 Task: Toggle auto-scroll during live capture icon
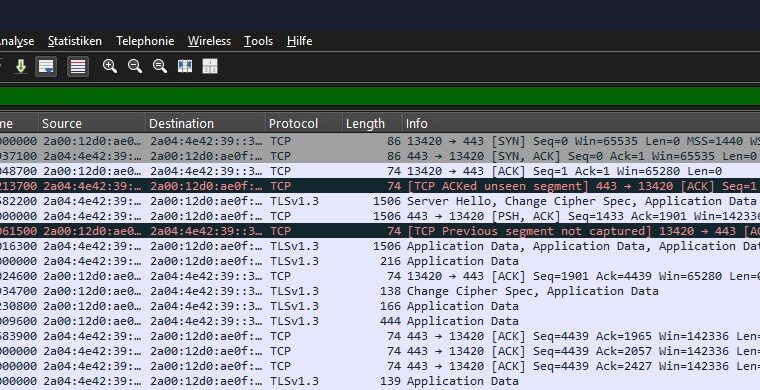(x=46, y=66)
